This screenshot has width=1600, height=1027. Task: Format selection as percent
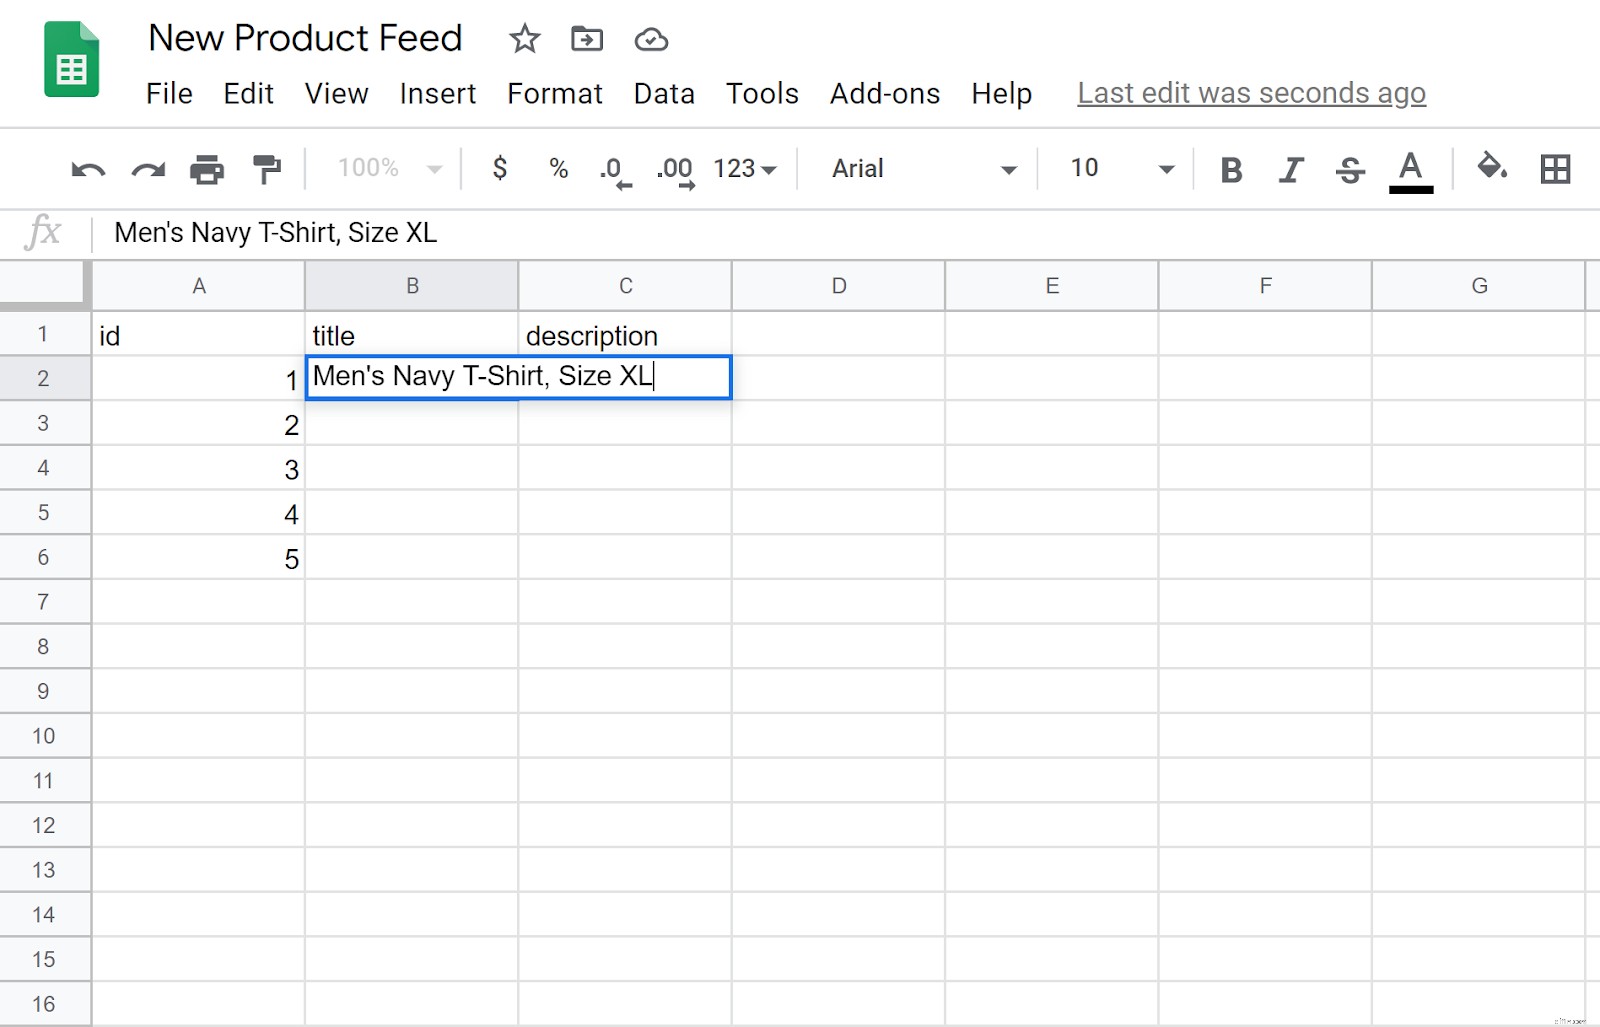click(x=557, y=169)
